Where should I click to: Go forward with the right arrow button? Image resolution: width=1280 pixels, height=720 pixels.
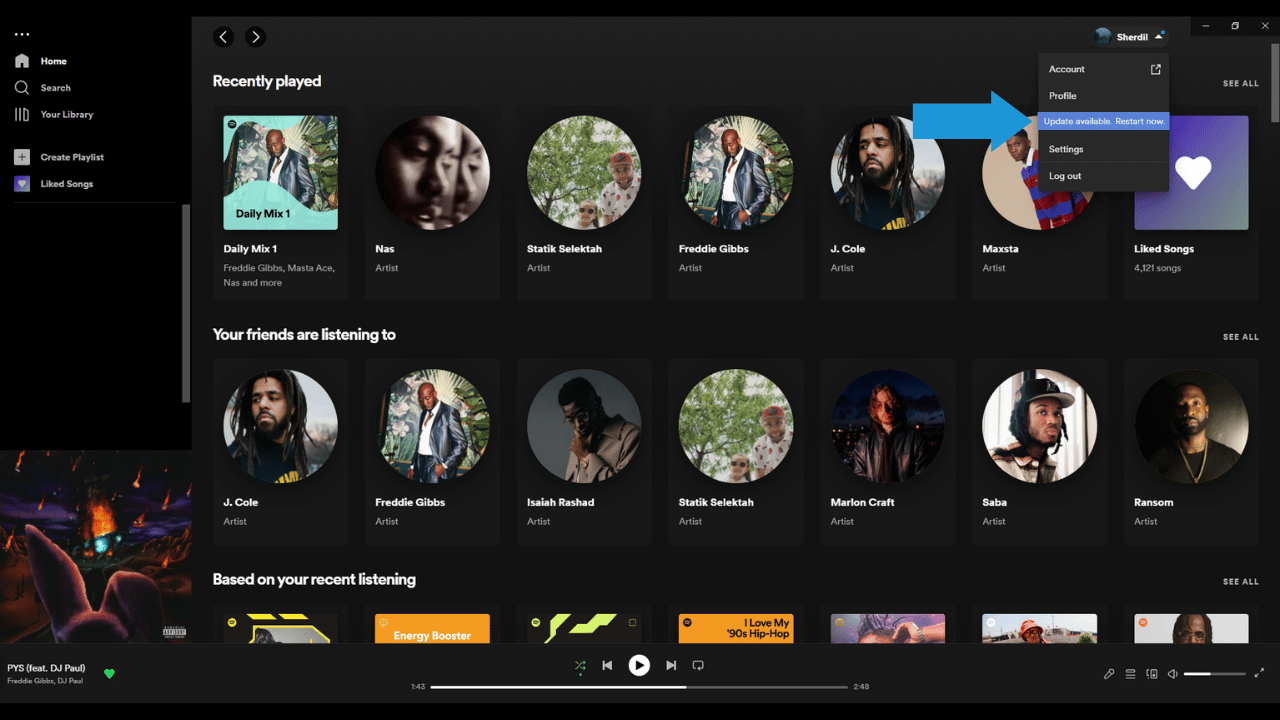click(x=256, y=37)
